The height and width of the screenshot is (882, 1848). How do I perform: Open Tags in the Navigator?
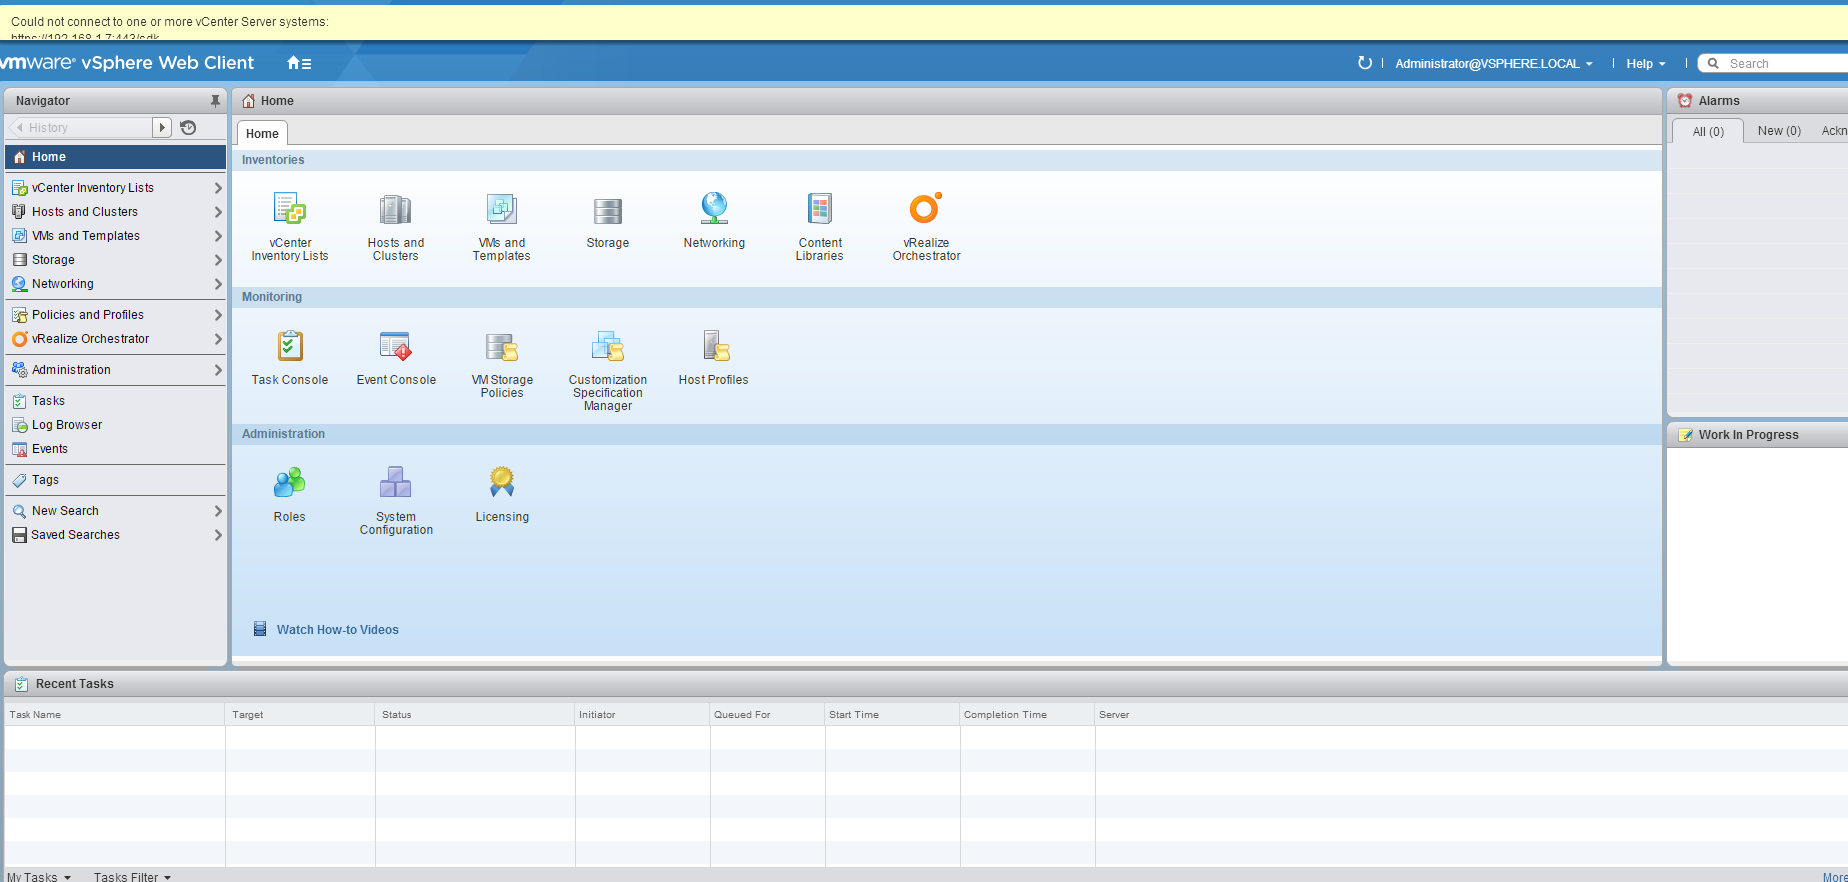click(x=115, y=480)
